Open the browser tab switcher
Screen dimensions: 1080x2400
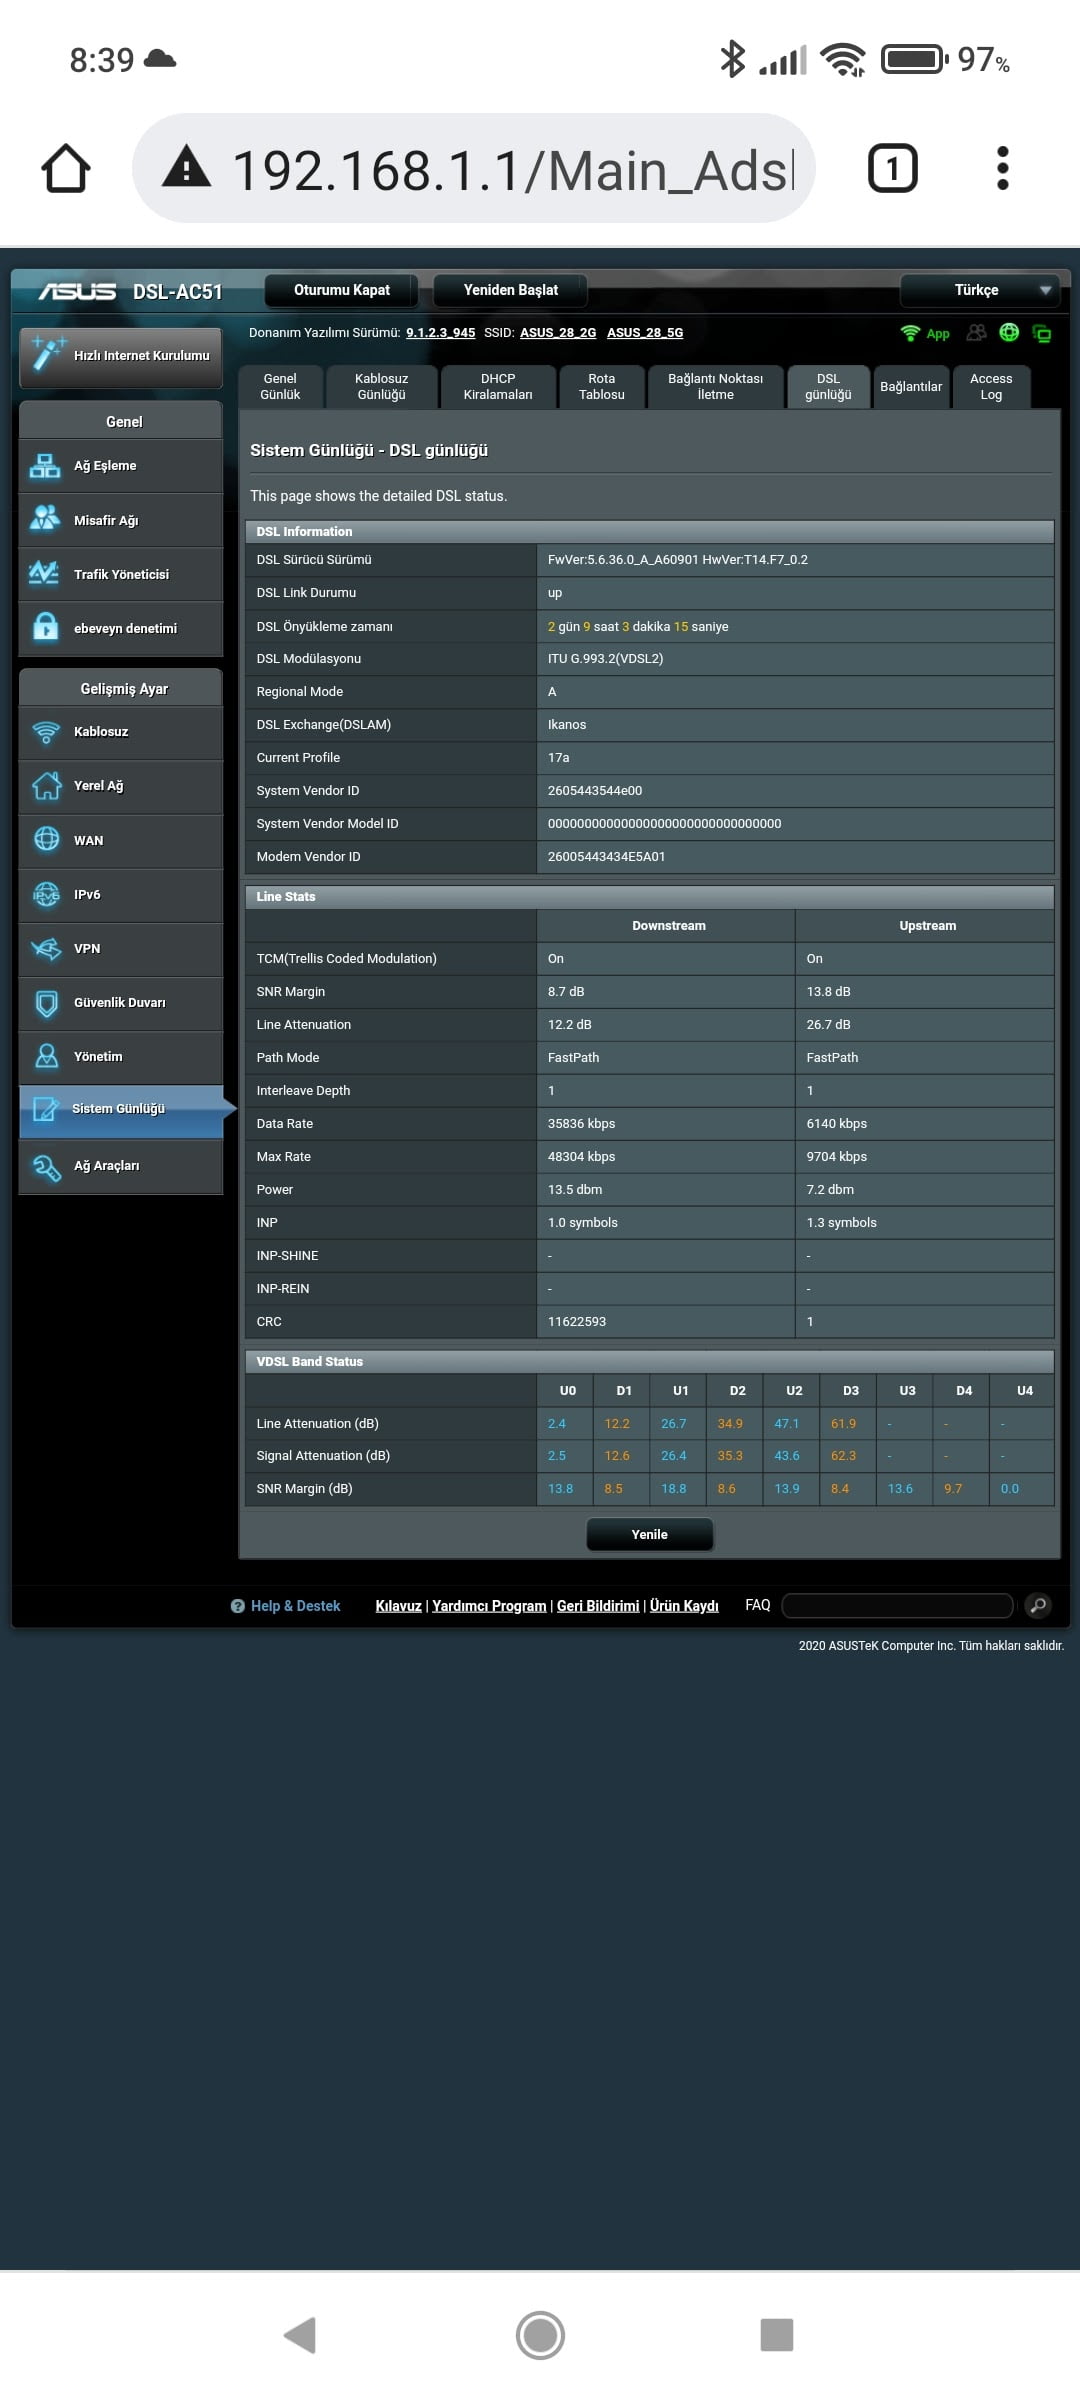(x=892, y=168)
